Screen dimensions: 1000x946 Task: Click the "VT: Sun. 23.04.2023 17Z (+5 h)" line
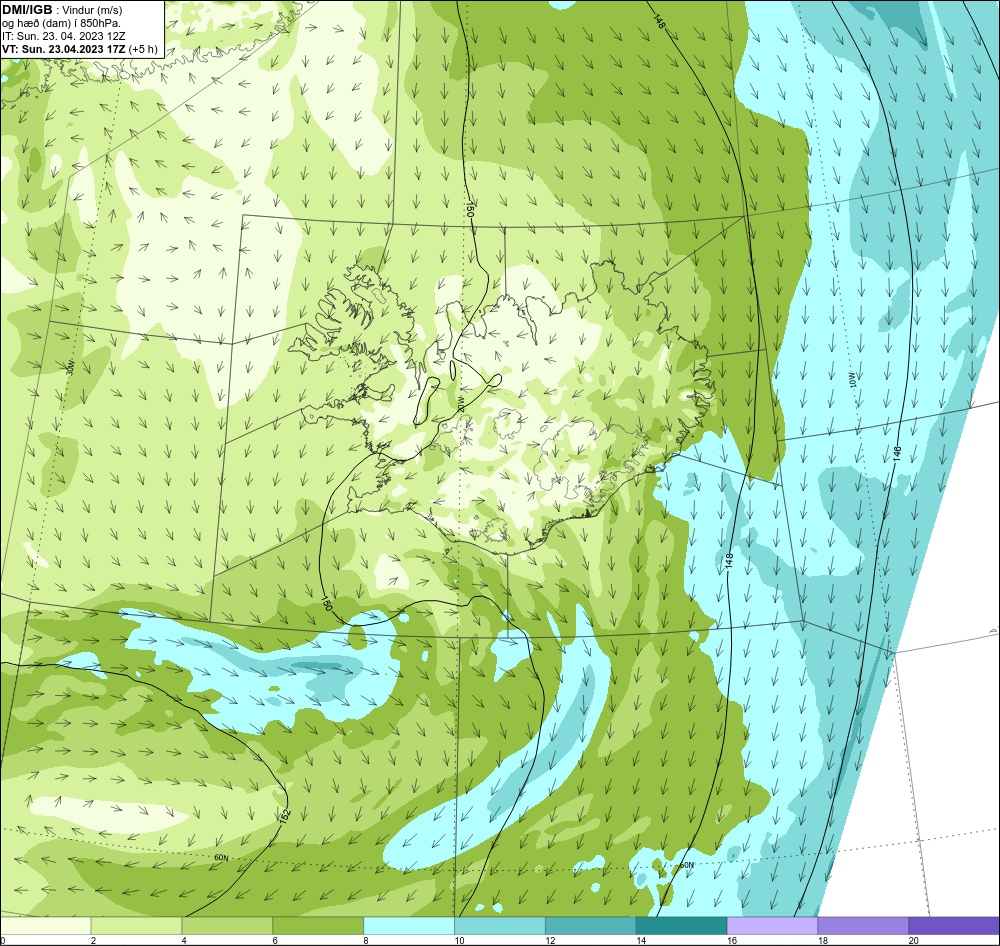[80, 49]
